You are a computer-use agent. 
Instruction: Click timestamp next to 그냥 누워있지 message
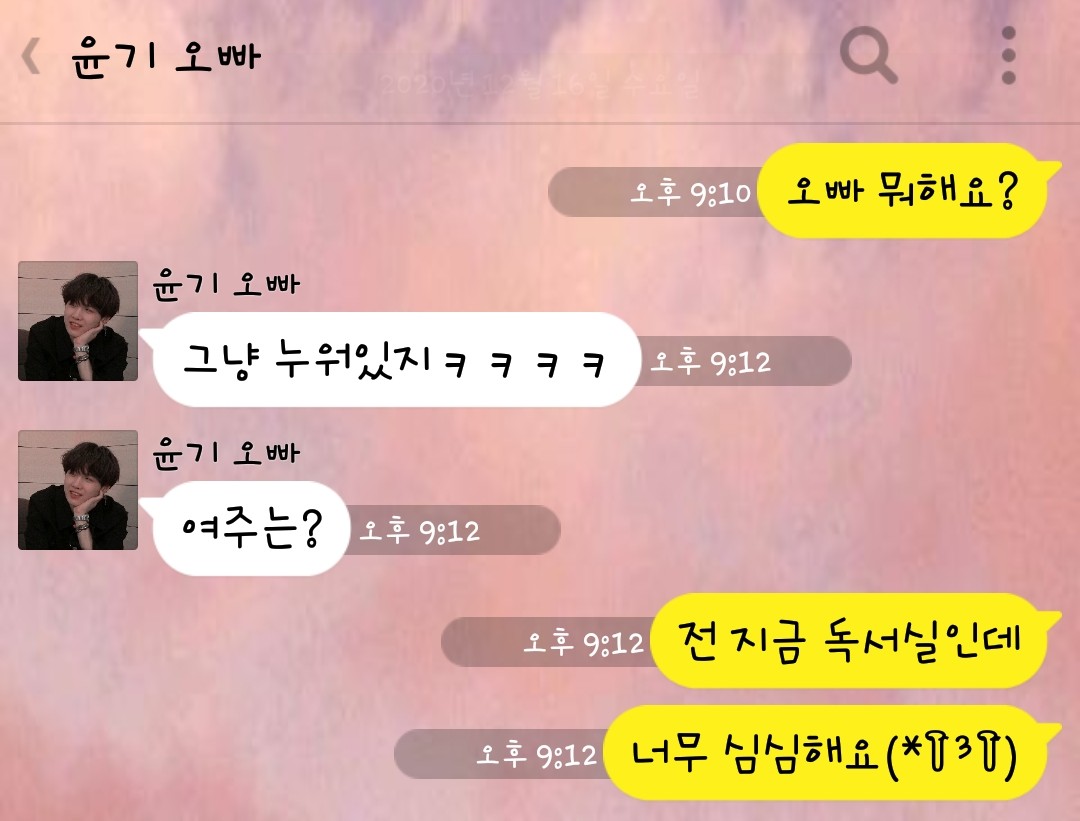coord(710,361)
